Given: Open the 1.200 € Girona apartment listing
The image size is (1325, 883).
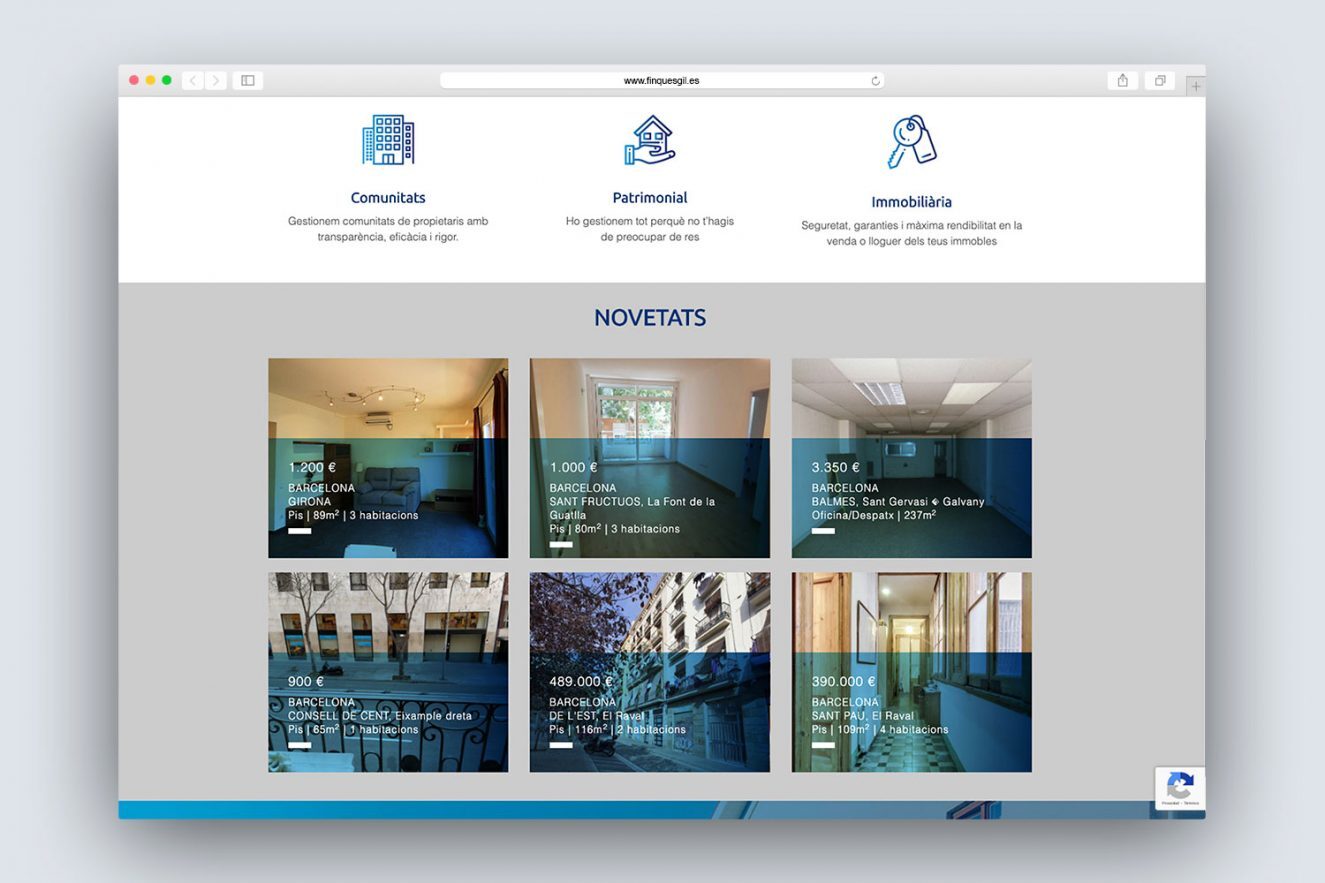Looking at the screenshot, I should click(388, 457).
